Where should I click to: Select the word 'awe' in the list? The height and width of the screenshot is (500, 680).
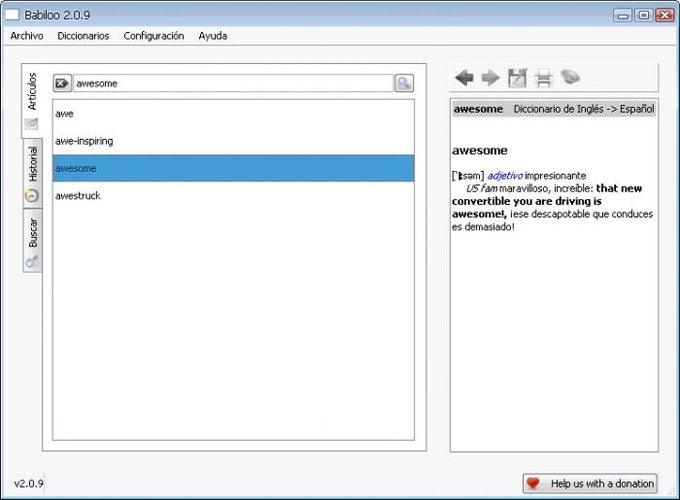click(233, 114)
